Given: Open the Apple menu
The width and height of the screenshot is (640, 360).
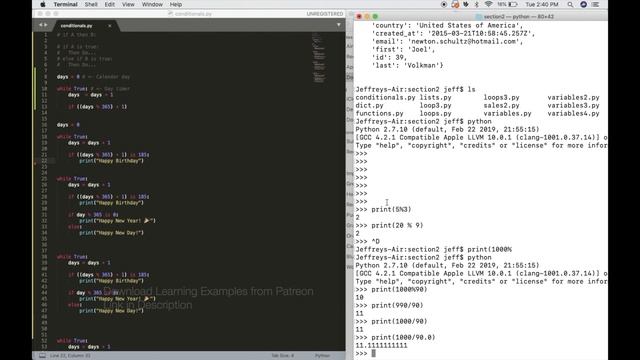Looking at the screenshot, I should pos(43,4).
